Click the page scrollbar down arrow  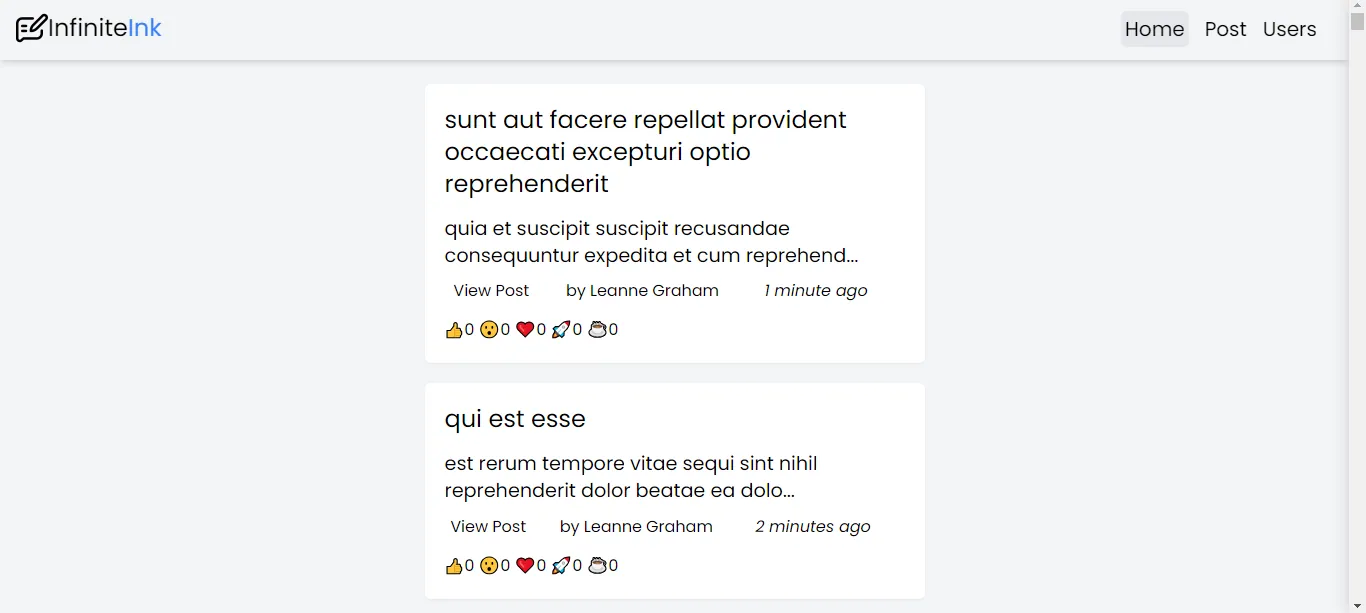[1357, 605]
